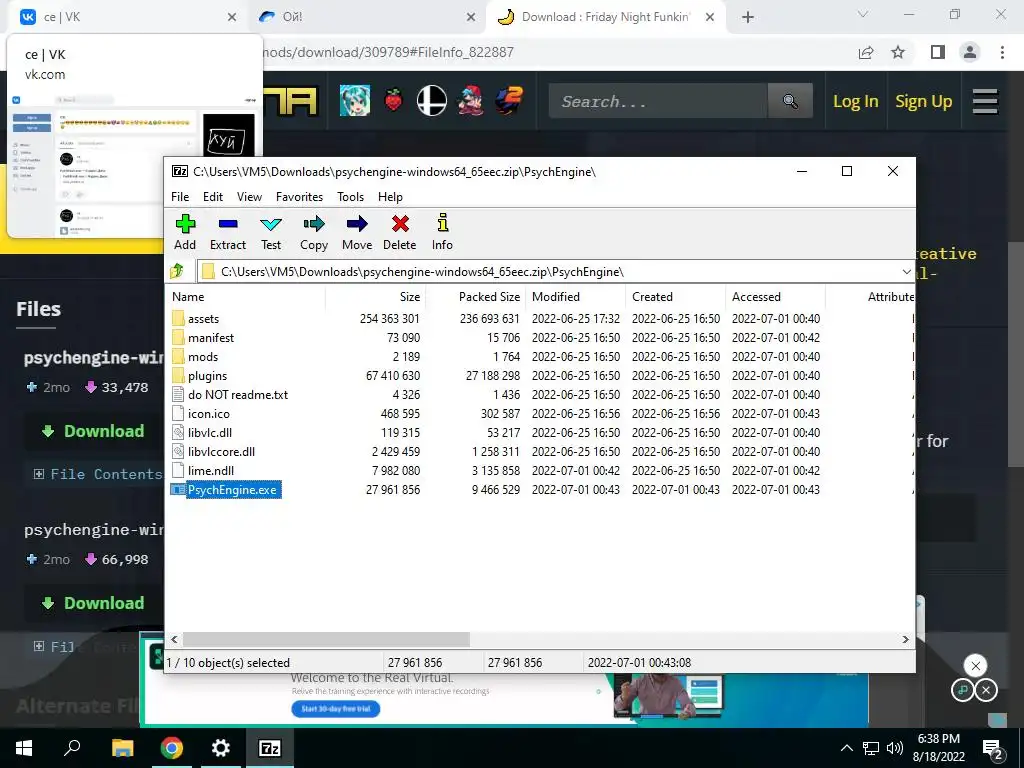
Task: Sort by Size column header
Action: coord(409,296)
